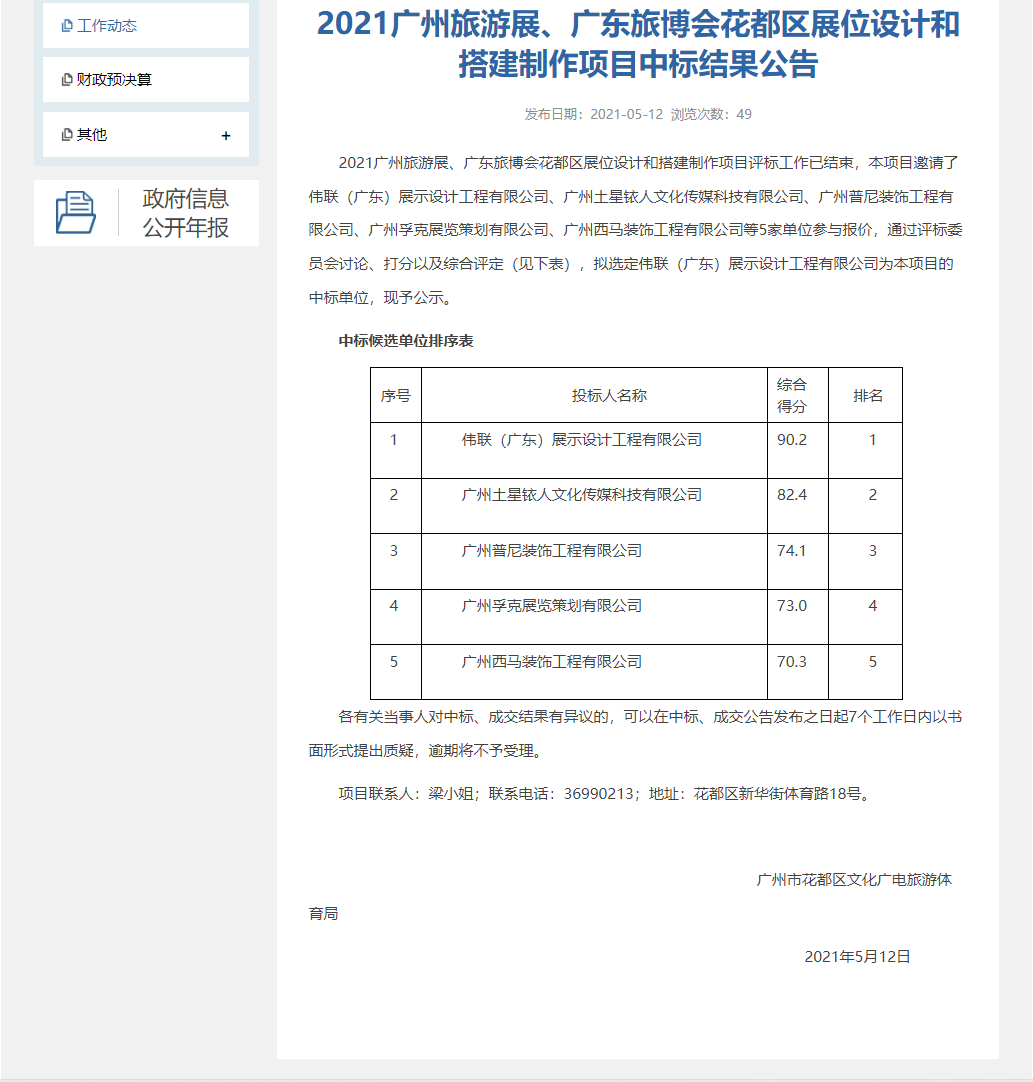Click the document icon beside 财政预决算

[x=67, y=79]
